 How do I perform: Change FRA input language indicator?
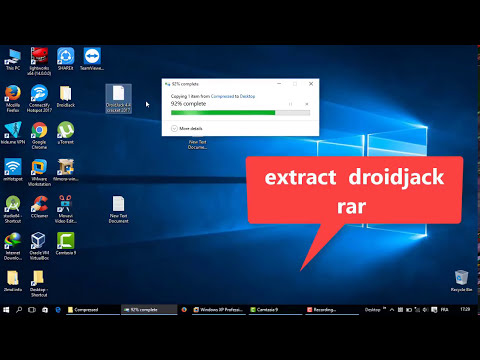click(444, 310)
